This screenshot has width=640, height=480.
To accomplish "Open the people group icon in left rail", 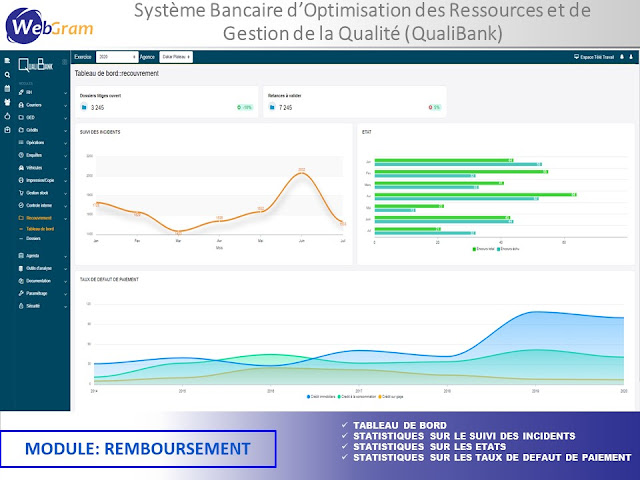I will click(x=7, y=102).
